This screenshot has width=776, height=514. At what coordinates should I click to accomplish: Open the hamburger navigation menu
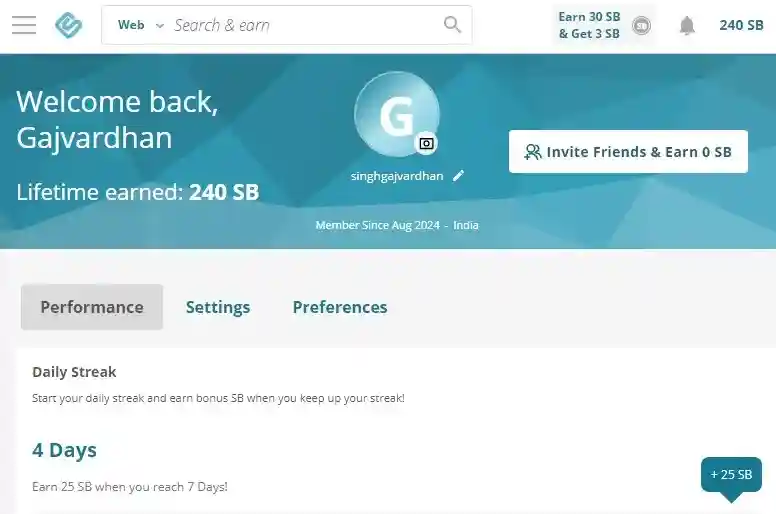pyautogui.click(x=24, y=25)
